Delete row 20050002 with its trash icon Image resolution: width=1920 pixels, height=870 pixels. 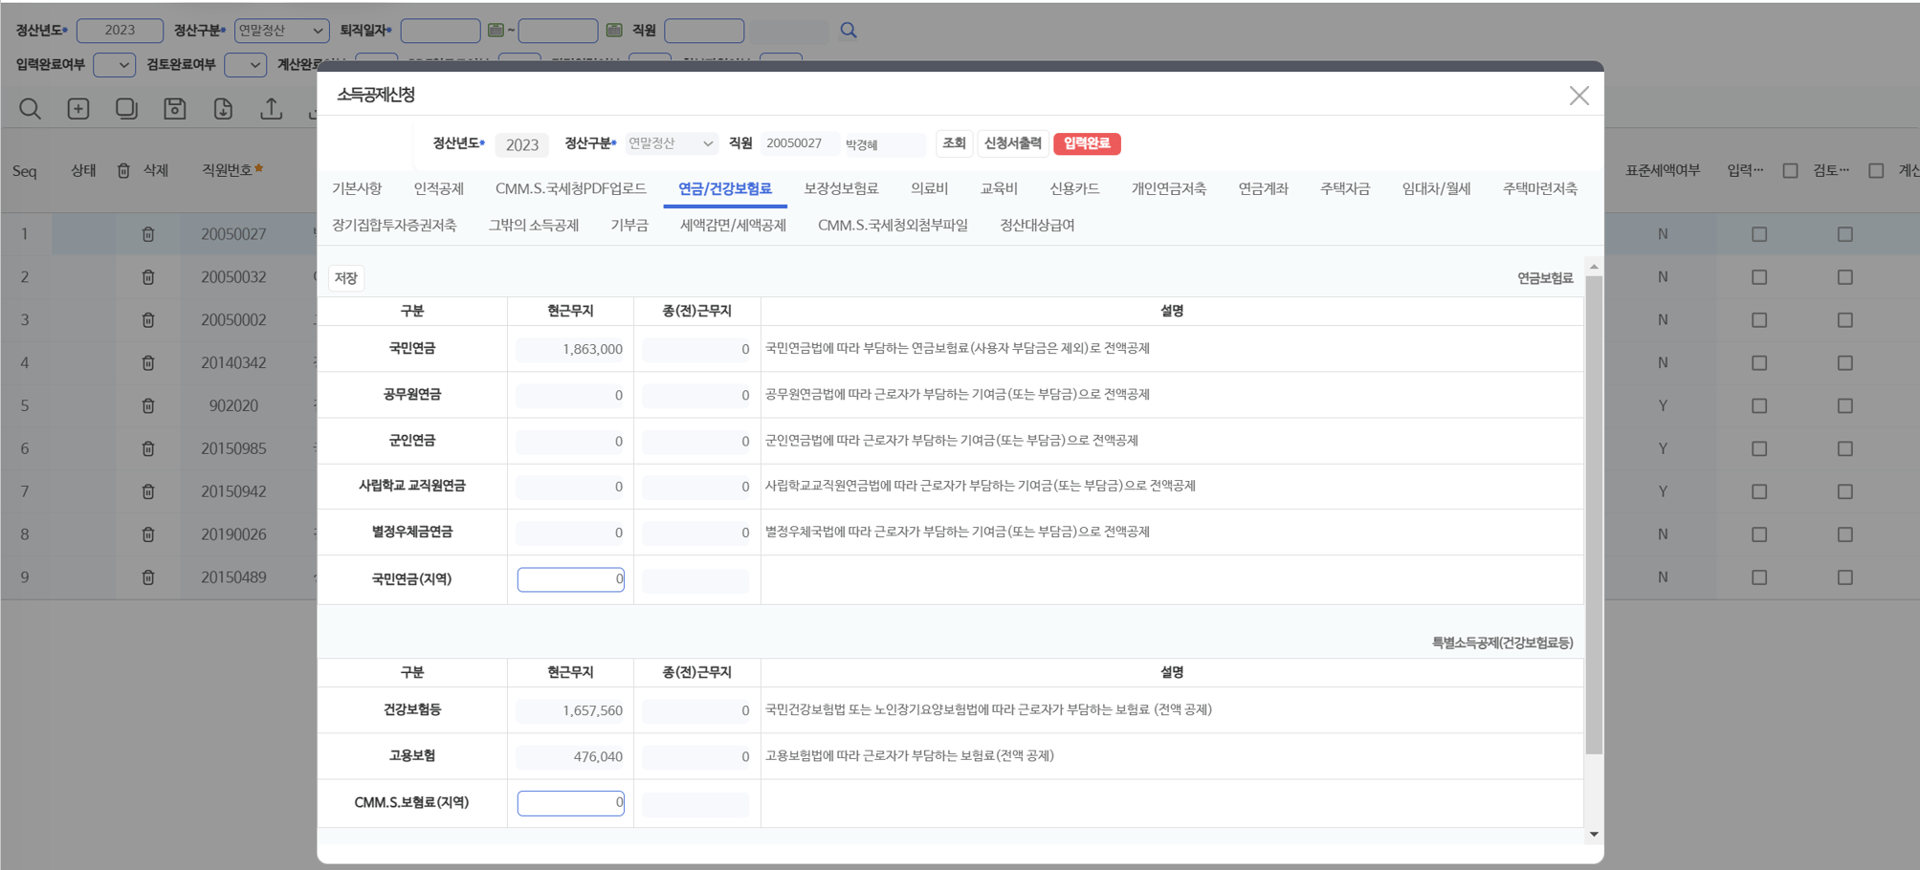[x=148, y=320]
